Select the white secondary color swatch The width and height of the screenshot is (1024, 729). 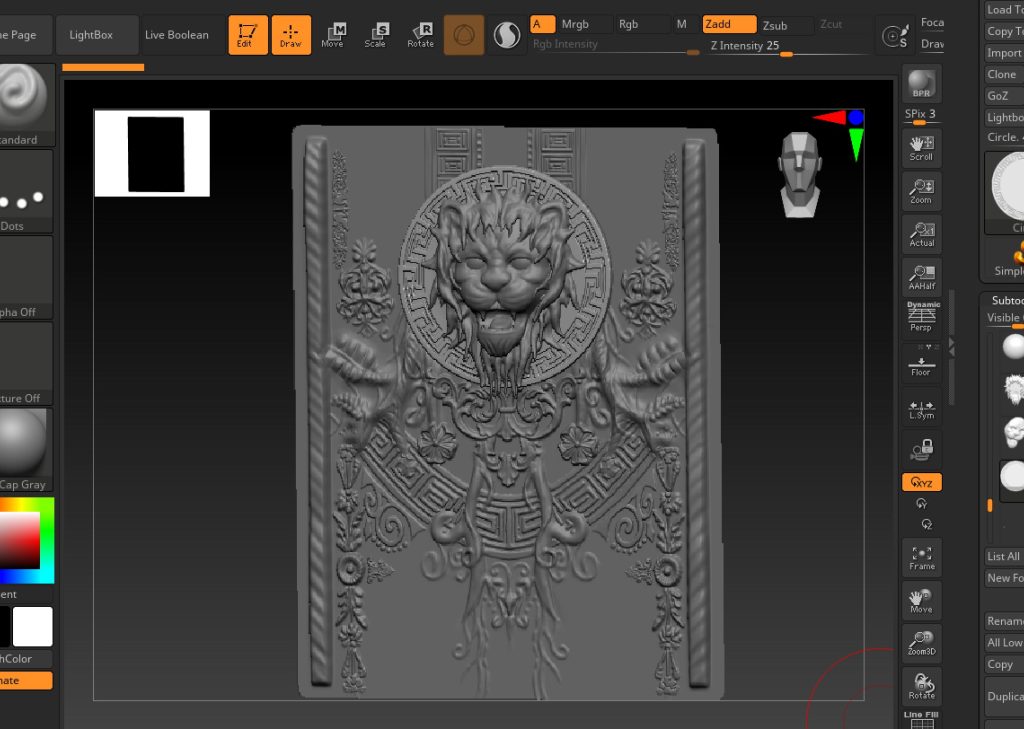tap(33, 626)
